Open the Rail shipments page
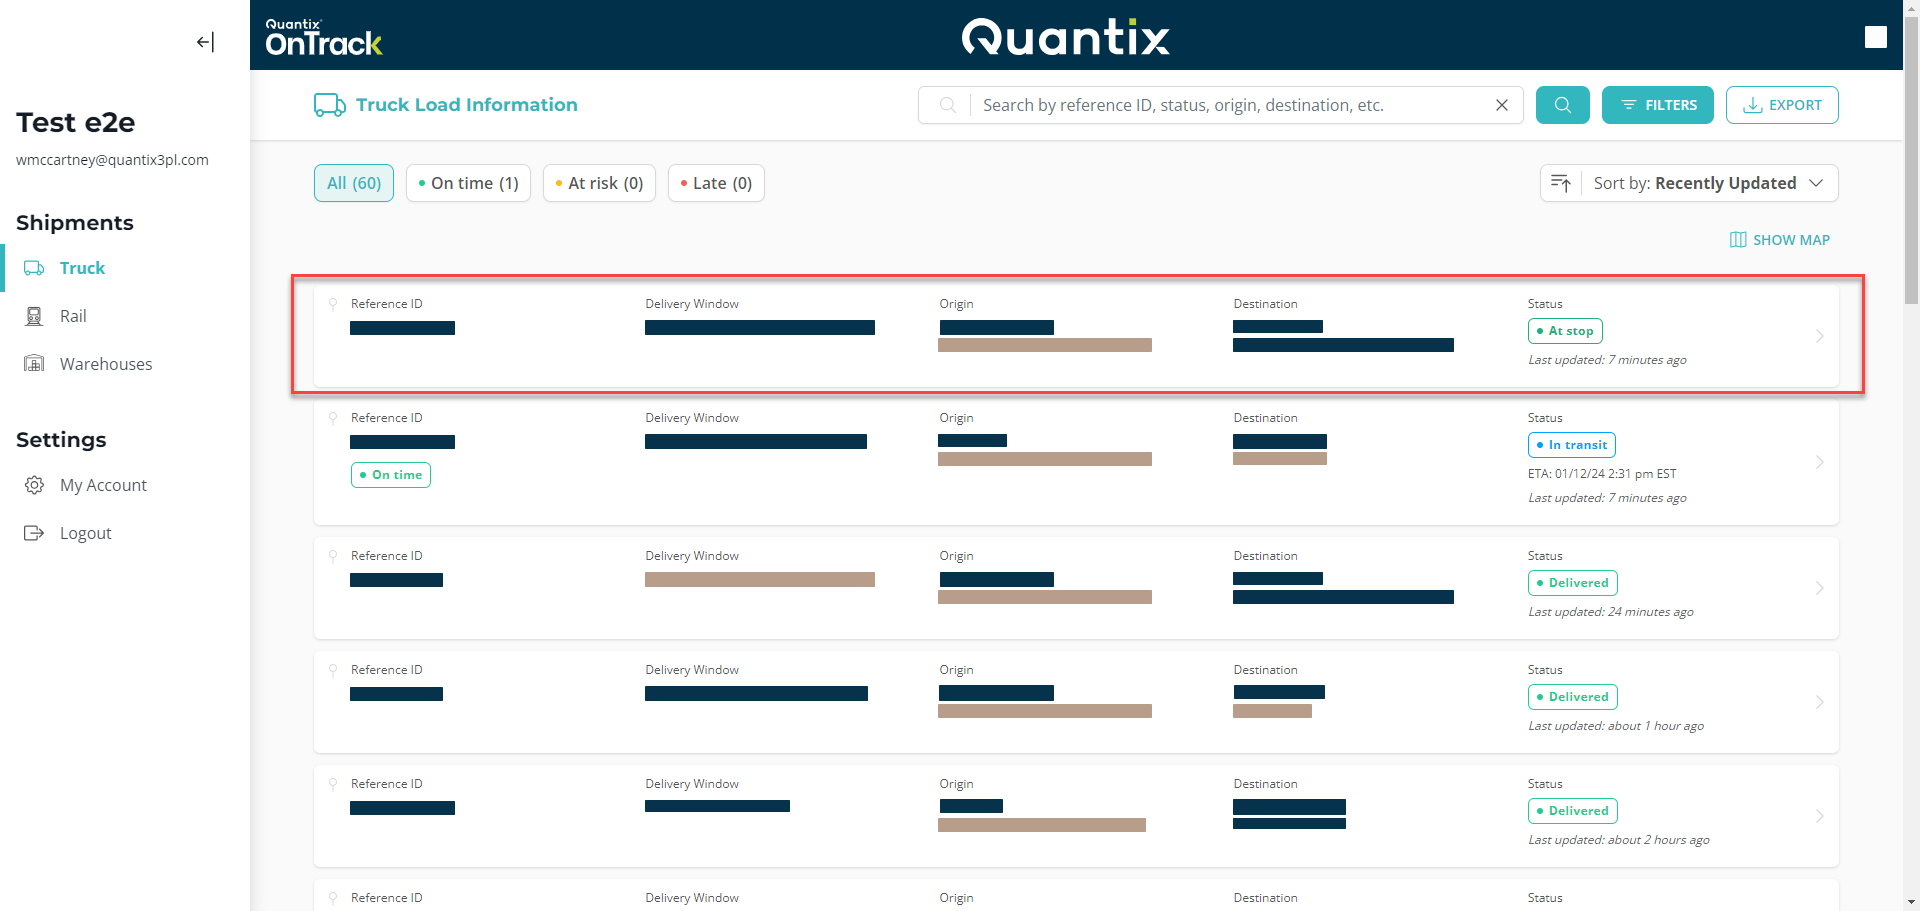Screen dimensions: 1920x911 point(72,316)
